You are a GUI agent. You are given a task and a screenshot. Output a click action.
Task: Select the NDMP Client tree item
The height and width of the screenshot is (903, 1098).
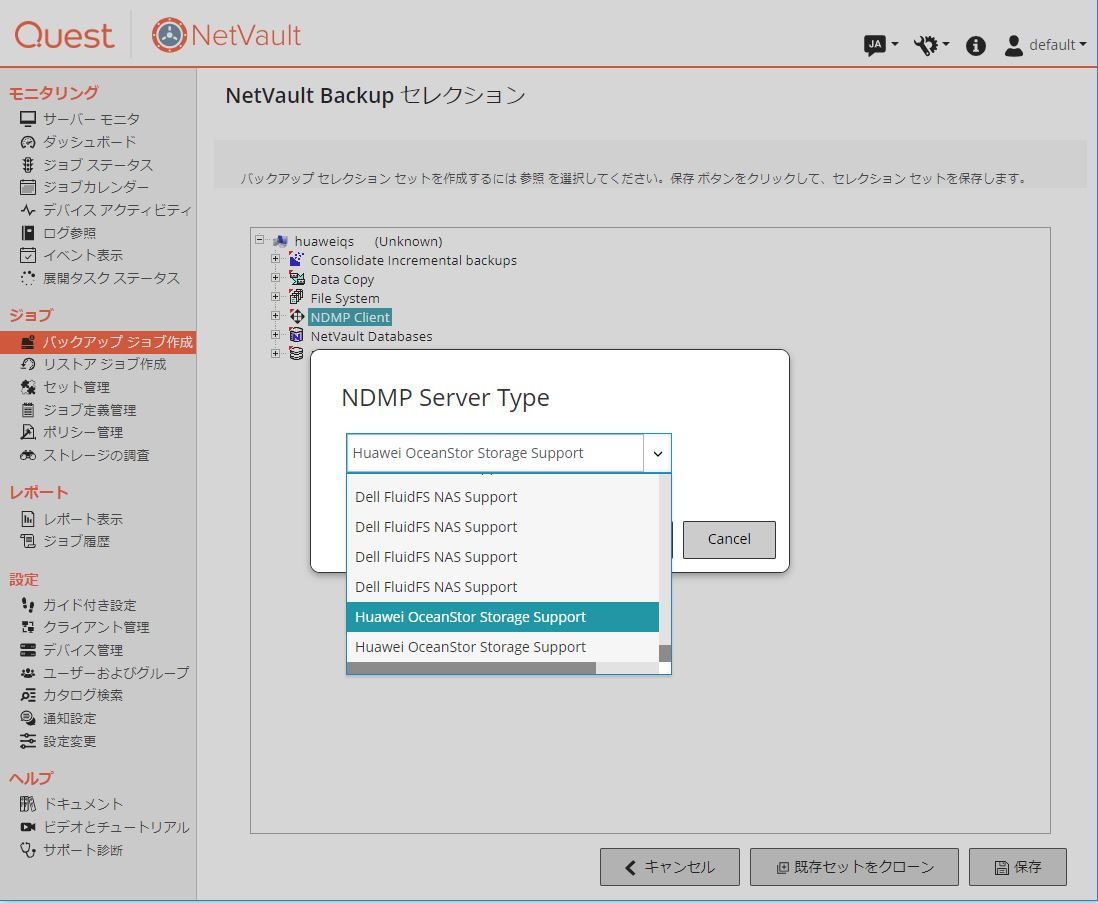pyautogui.click(x=350, y=317)
